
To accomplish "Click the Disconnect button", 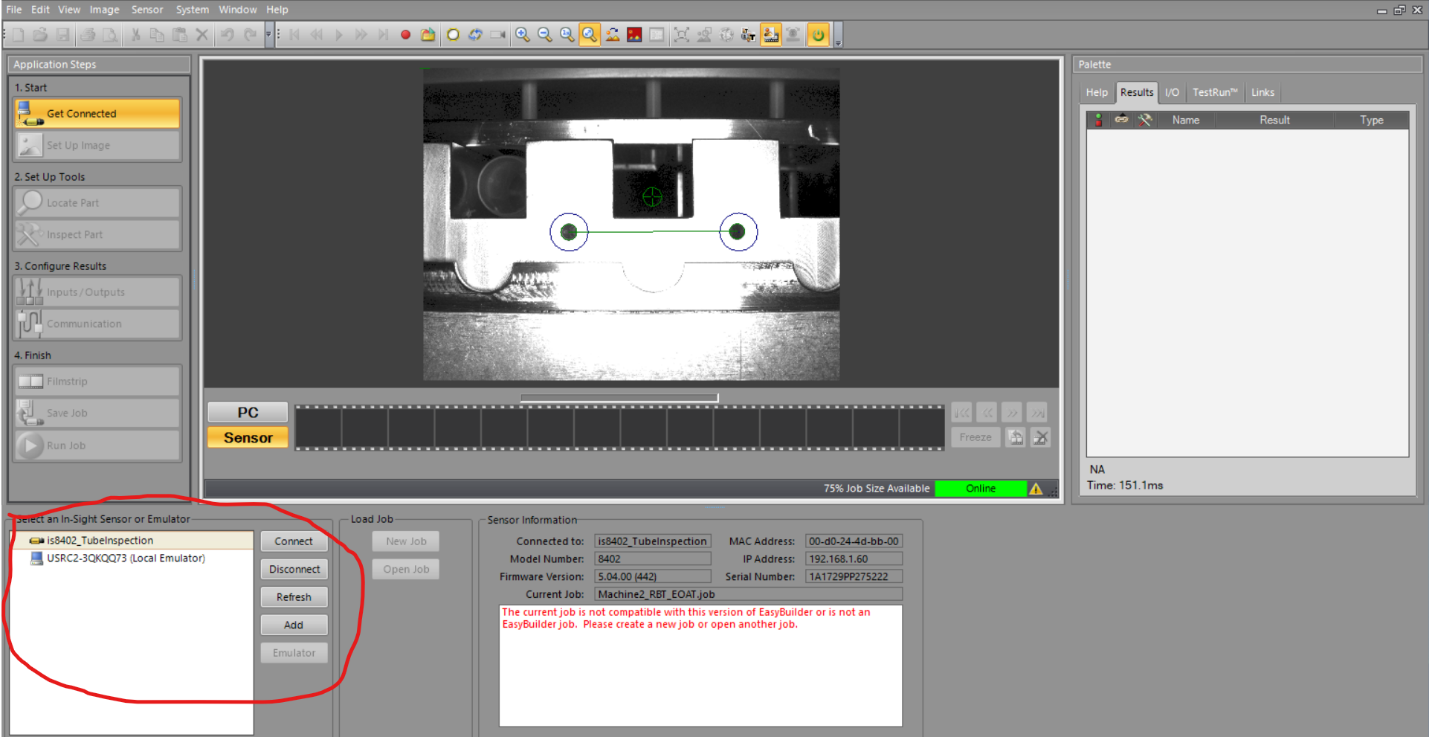I will [x=294, y=569].
